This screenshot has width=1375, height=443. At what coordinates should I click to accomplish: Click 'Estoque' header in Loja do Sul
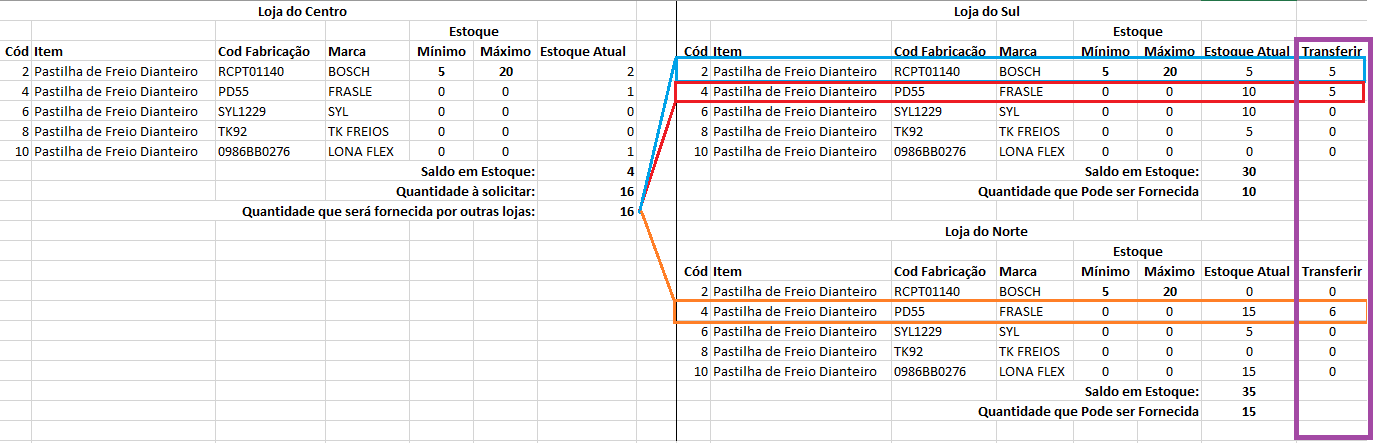point(1137,31)
